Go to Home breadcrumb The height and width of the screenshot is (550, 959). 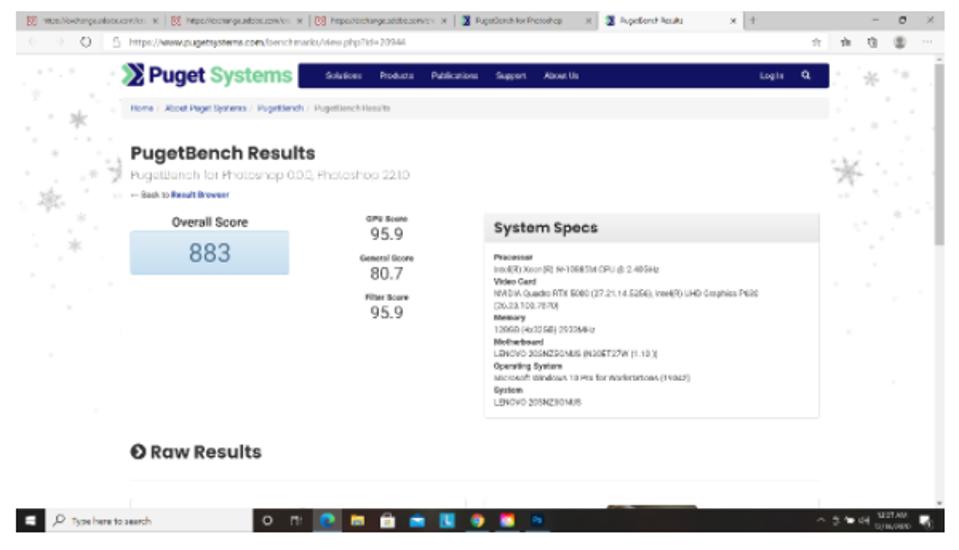click(x=142, y=108)
